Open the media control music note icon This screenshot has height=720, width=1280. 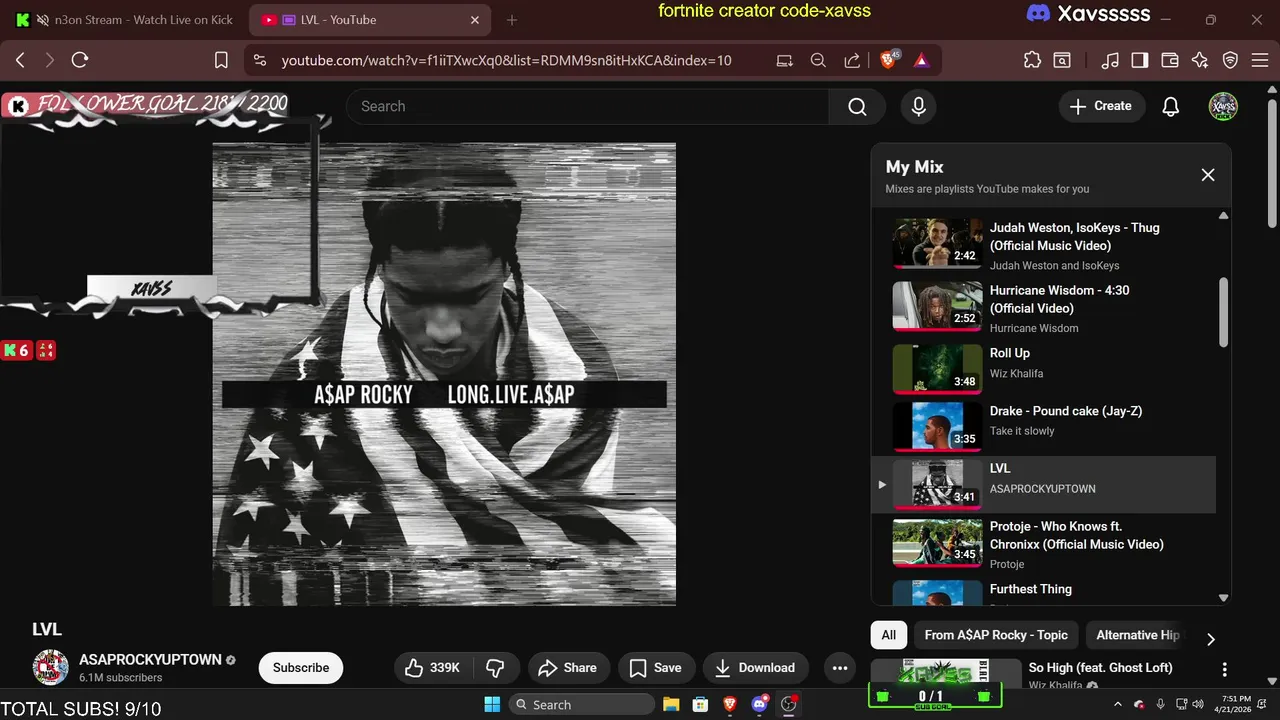click(x=1110, y=60)
